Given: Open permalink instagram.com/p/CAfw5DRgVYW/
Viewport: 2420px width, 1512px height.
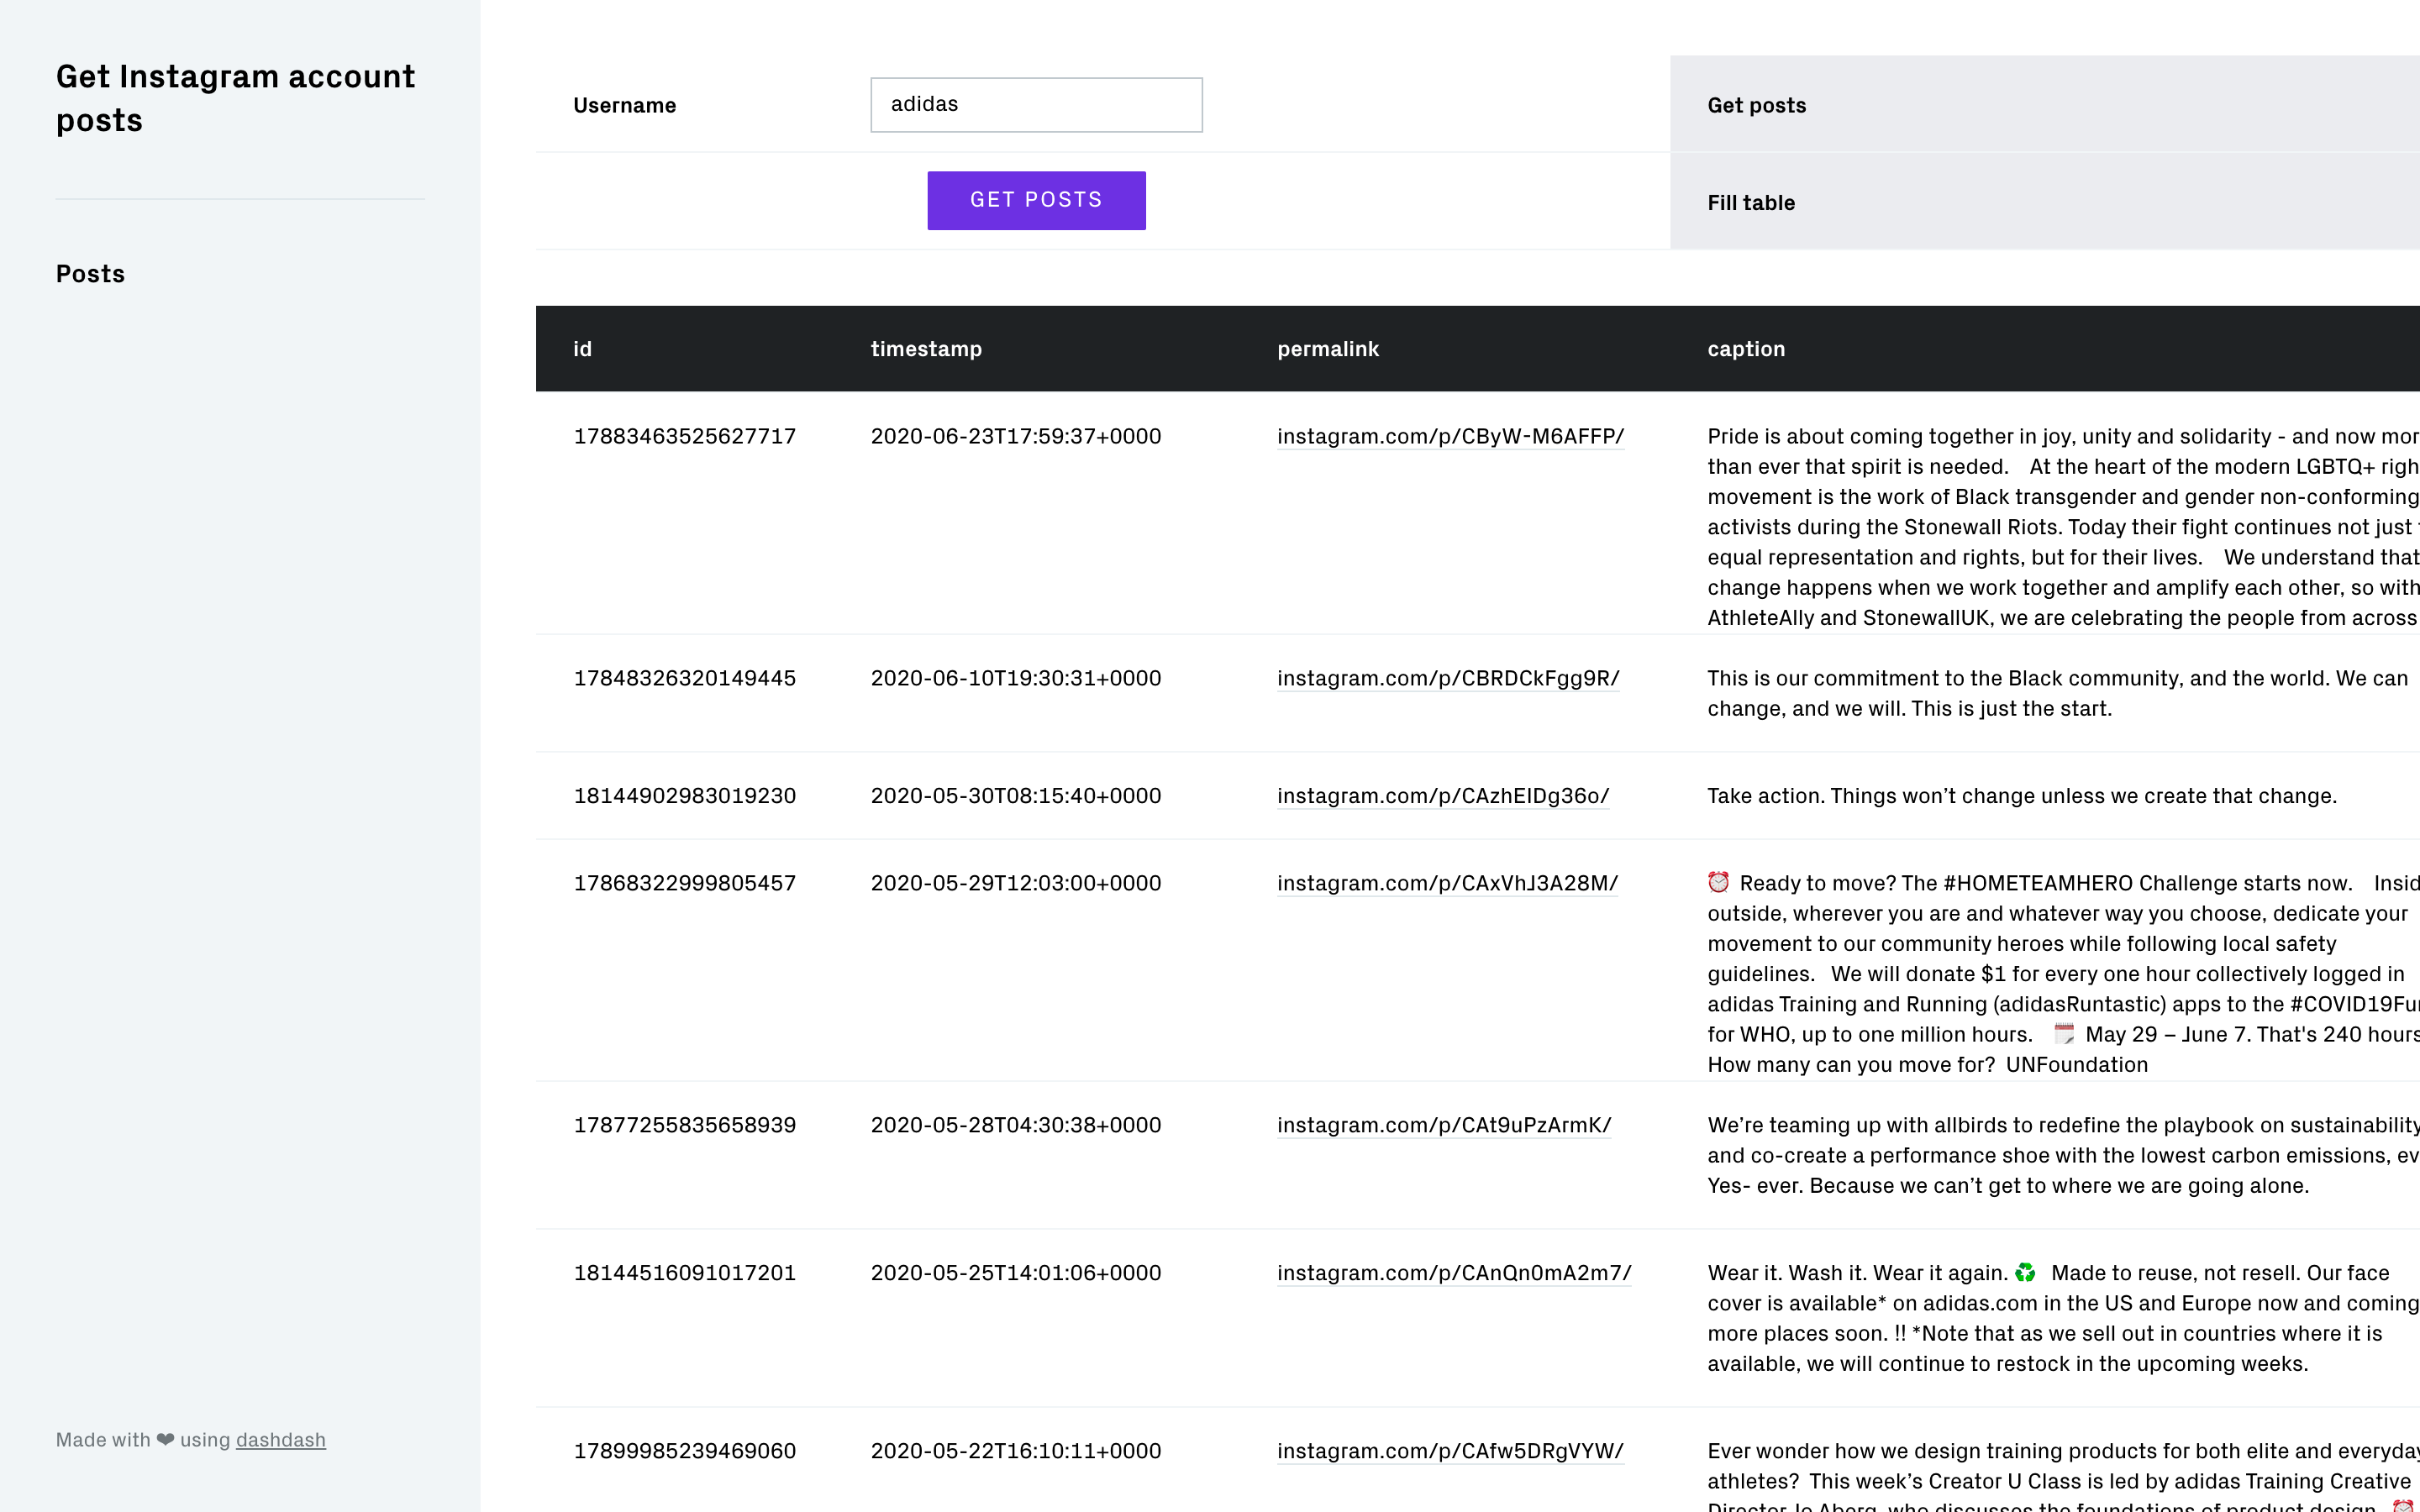Looking at the screenshot, I should point(1450,1451).
